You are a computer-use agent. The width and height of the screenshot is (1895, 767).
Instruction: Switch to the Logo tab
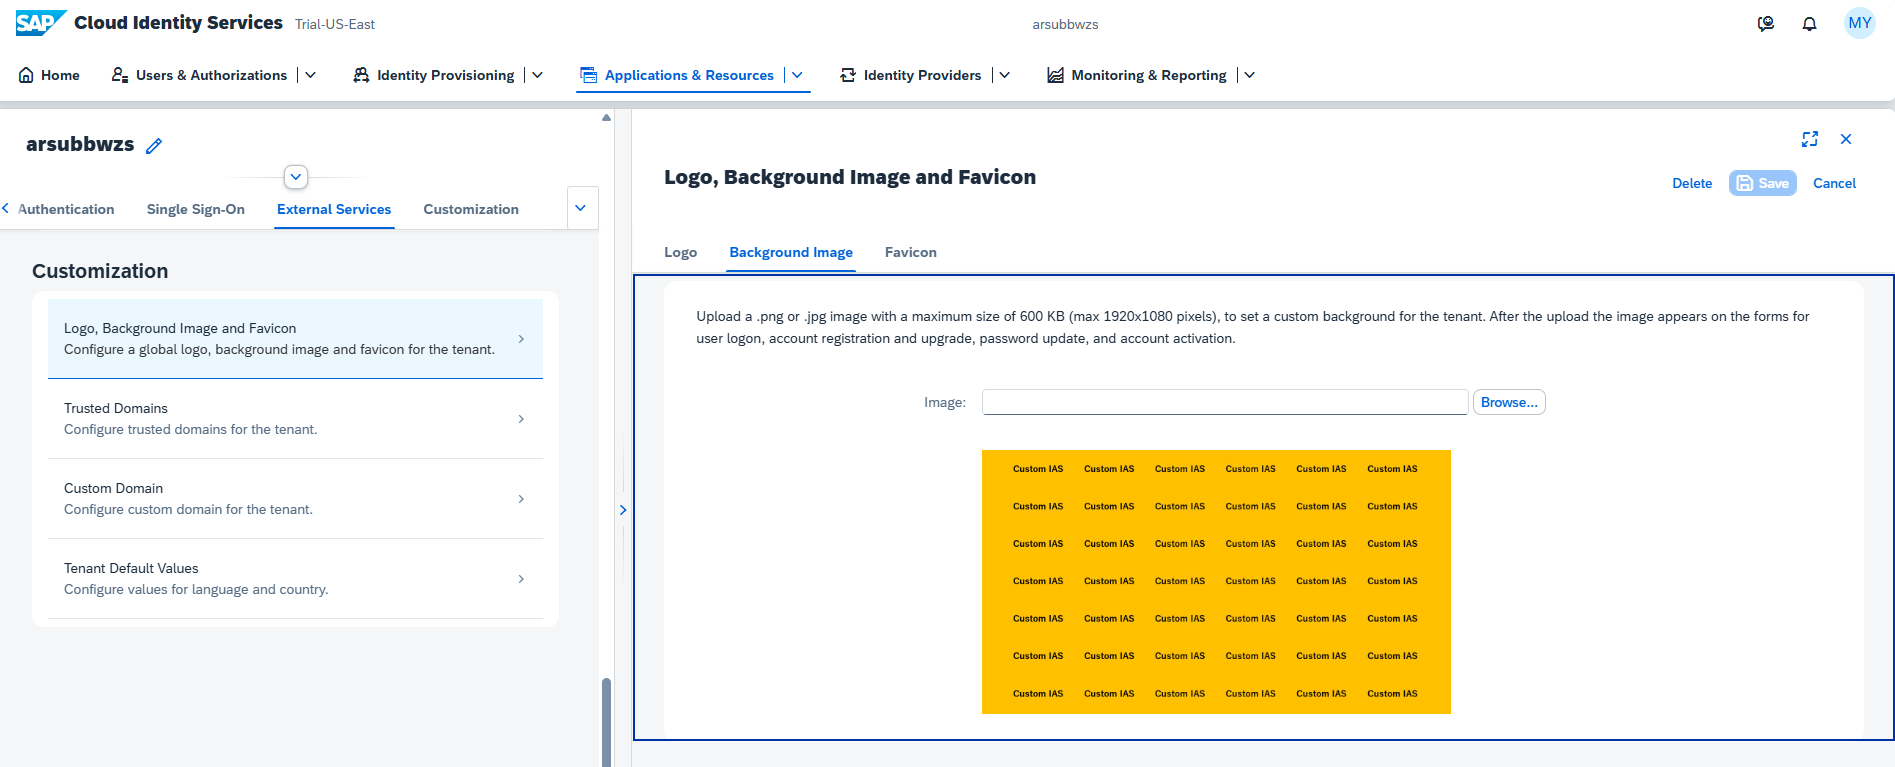pos(681,252)
